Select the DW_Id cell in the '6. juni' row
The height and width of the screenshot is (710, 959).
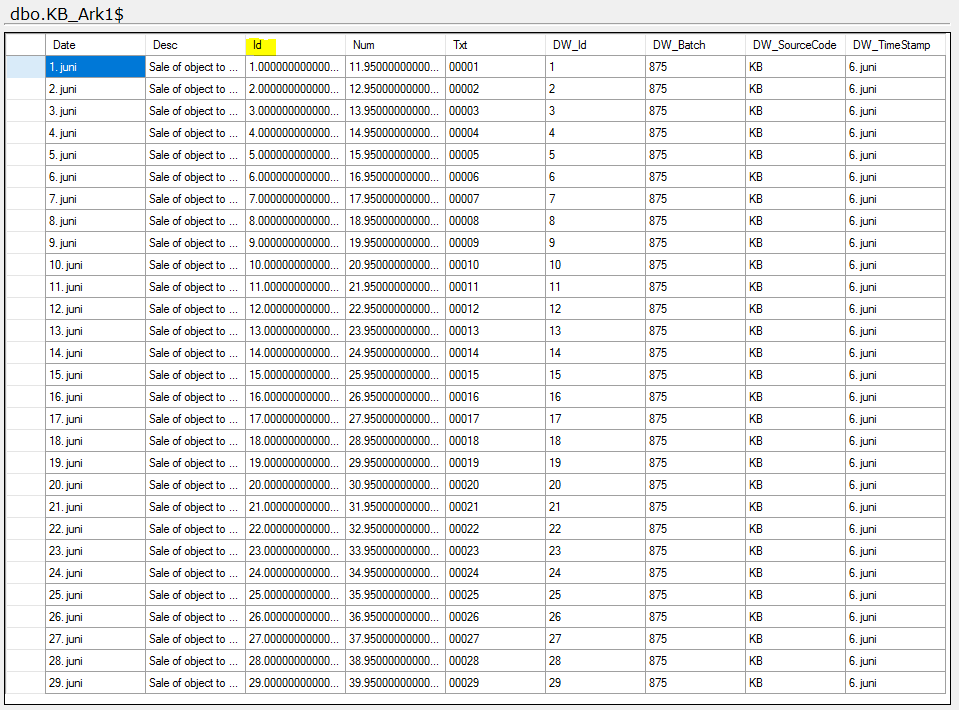pos(596,177)
